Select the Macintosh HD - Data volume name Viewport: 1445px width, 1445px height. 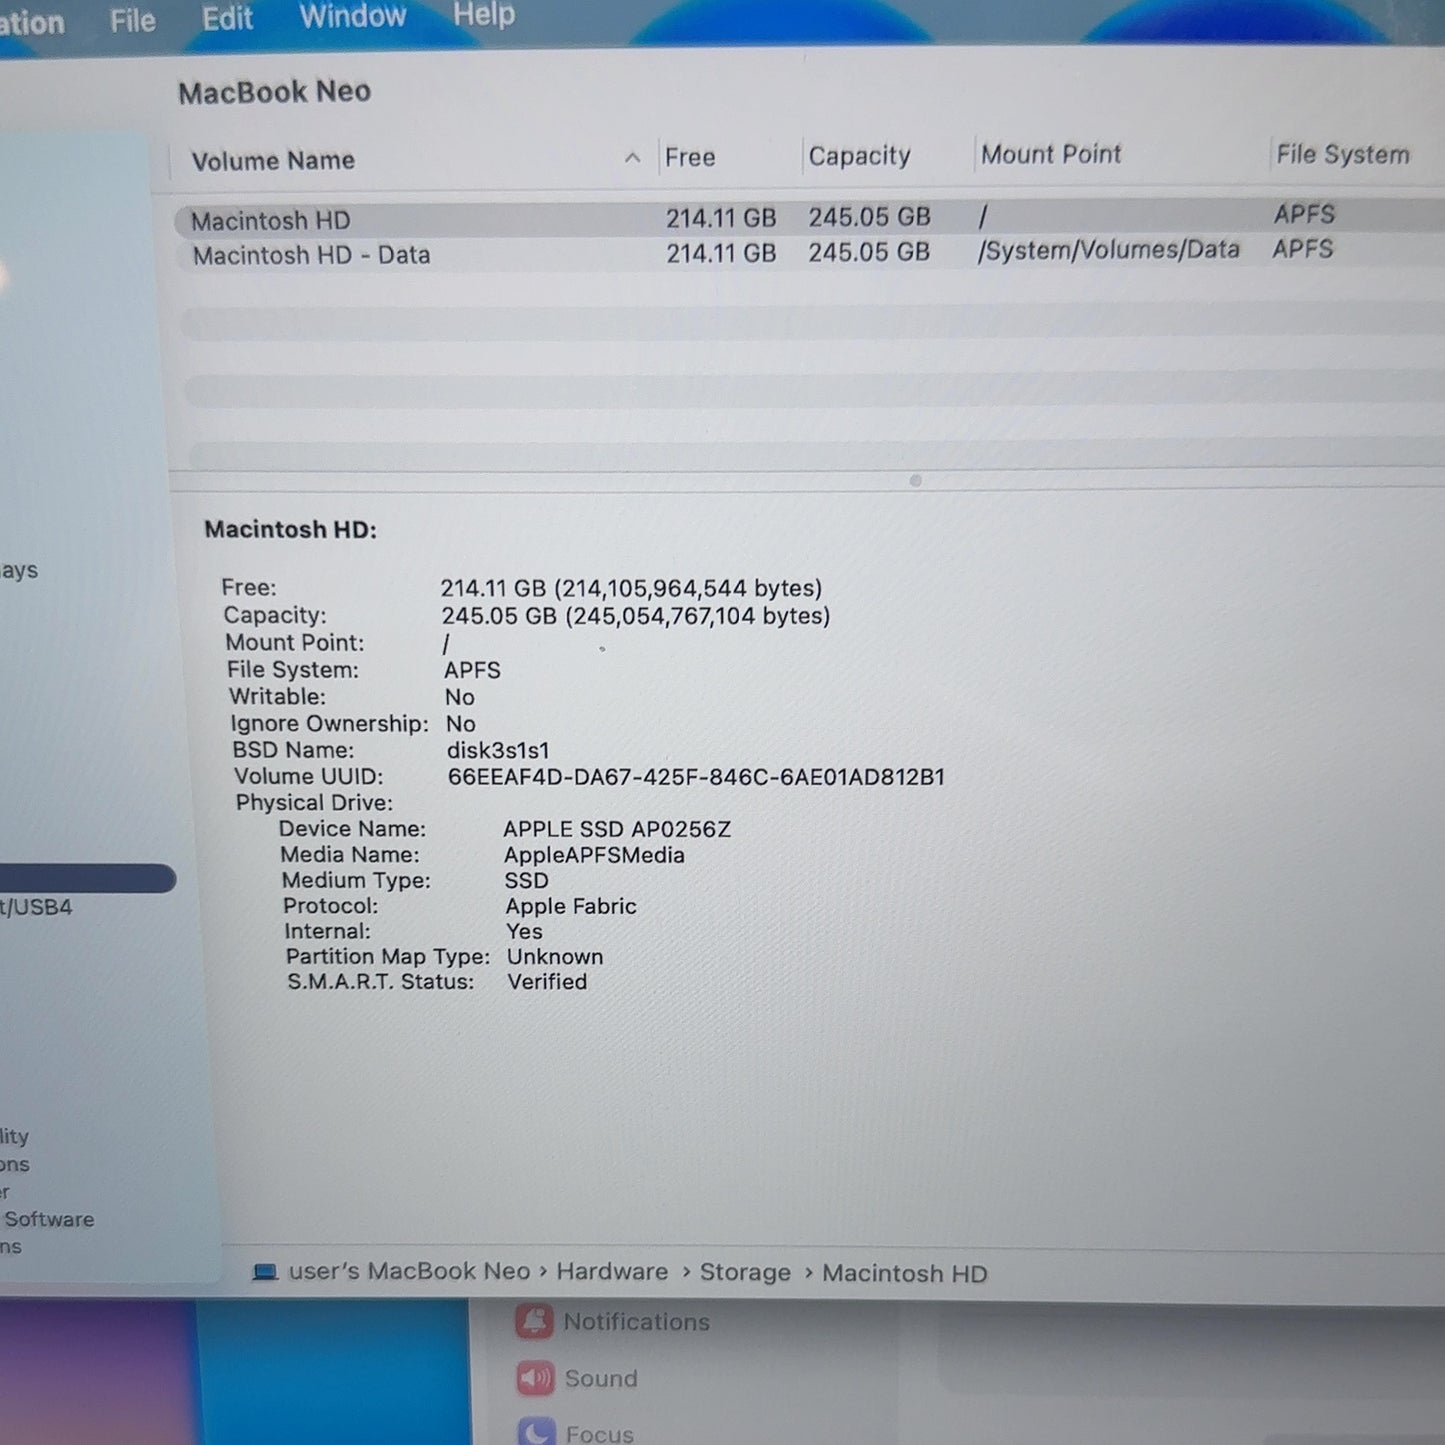point(312,255)
